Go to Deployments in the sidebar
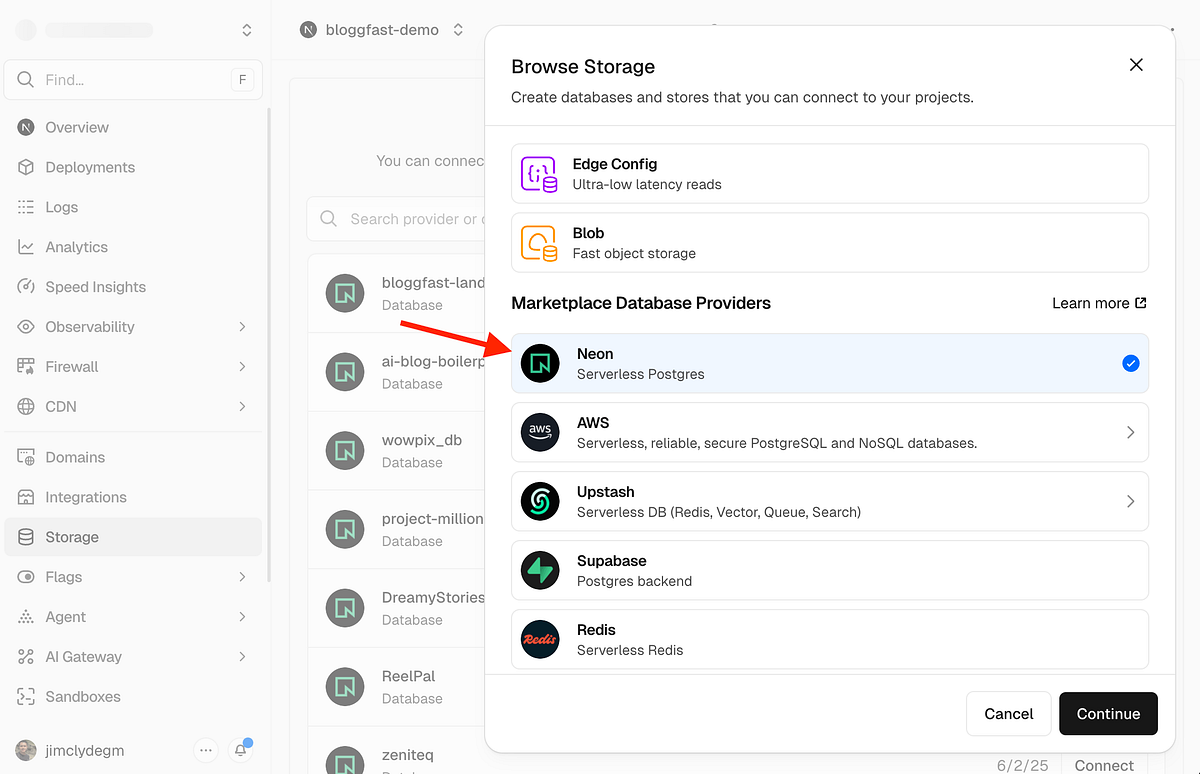Viewport: 1200px width, 774px height. pyautogui.click(x=133, y=167)
